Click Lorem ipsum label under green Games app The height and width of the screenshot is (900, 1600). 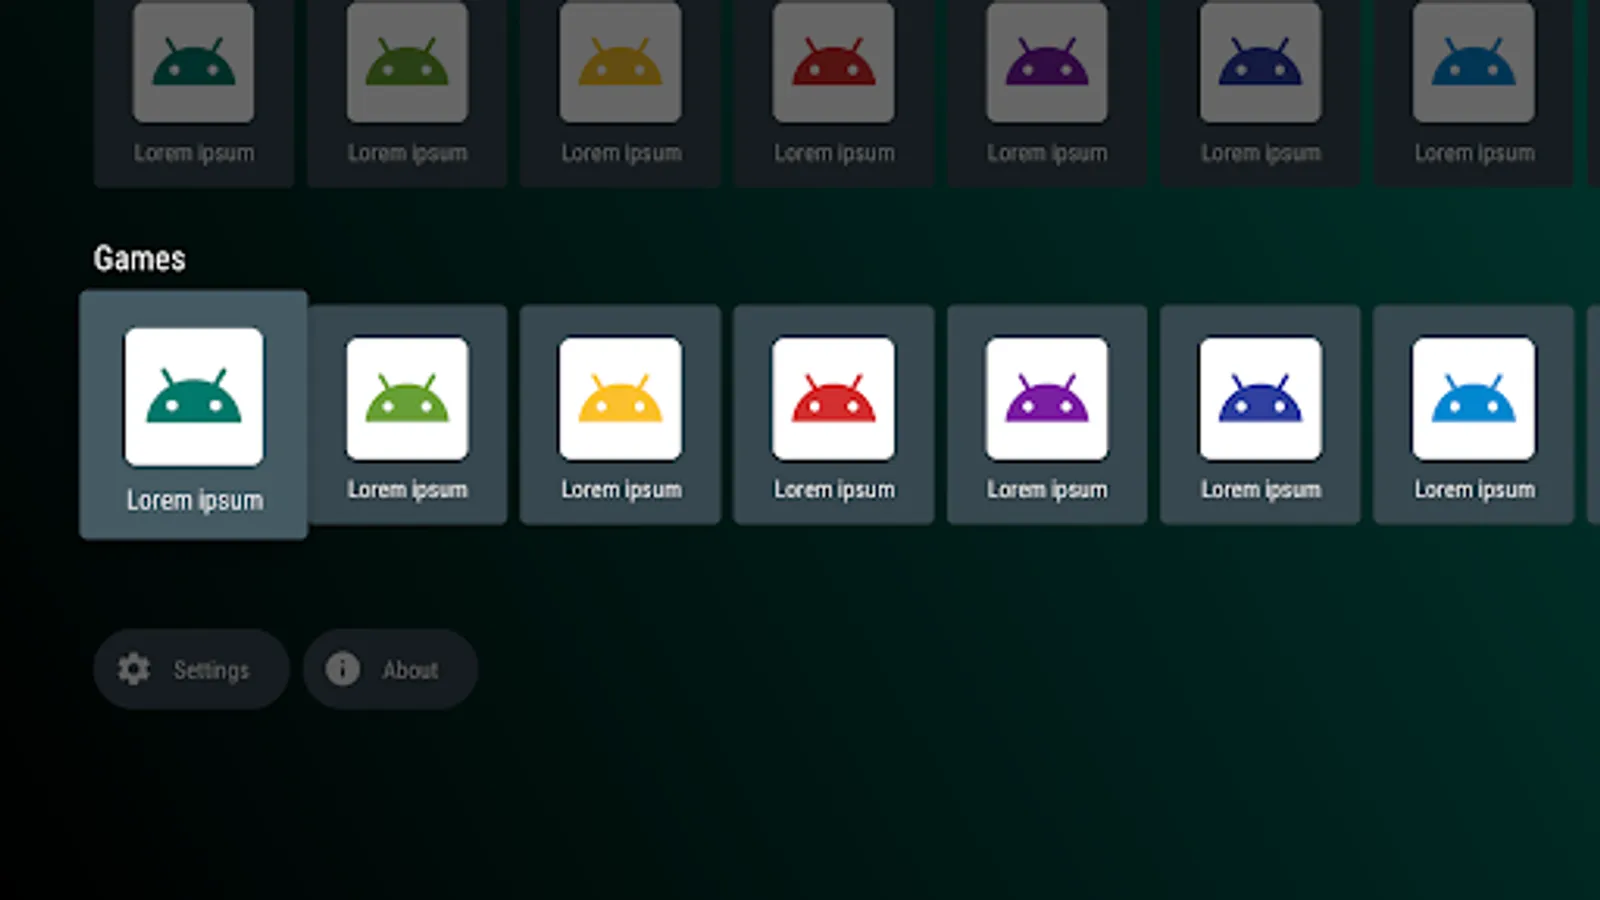click(x=407, y=489)
